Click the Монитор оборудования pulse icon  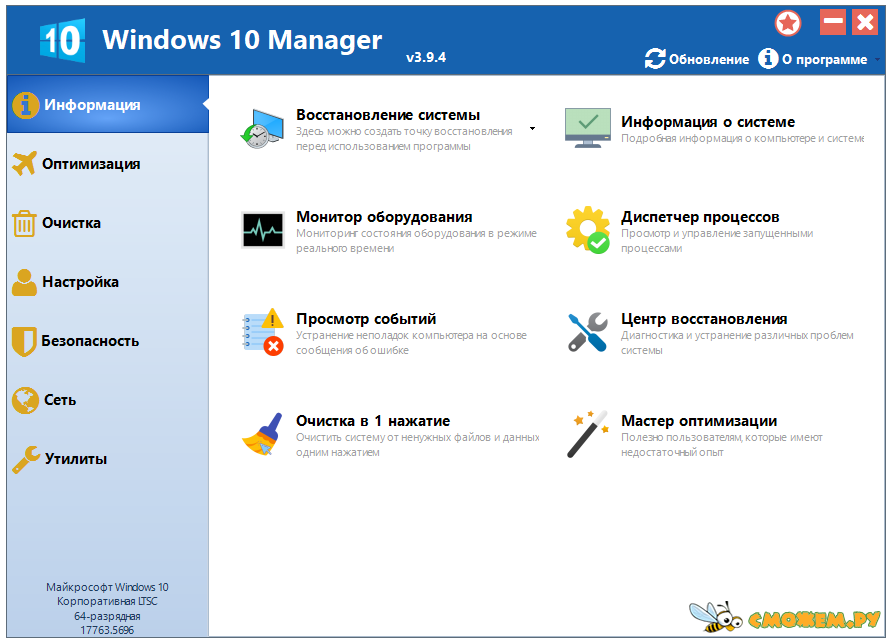click(263, 230)
